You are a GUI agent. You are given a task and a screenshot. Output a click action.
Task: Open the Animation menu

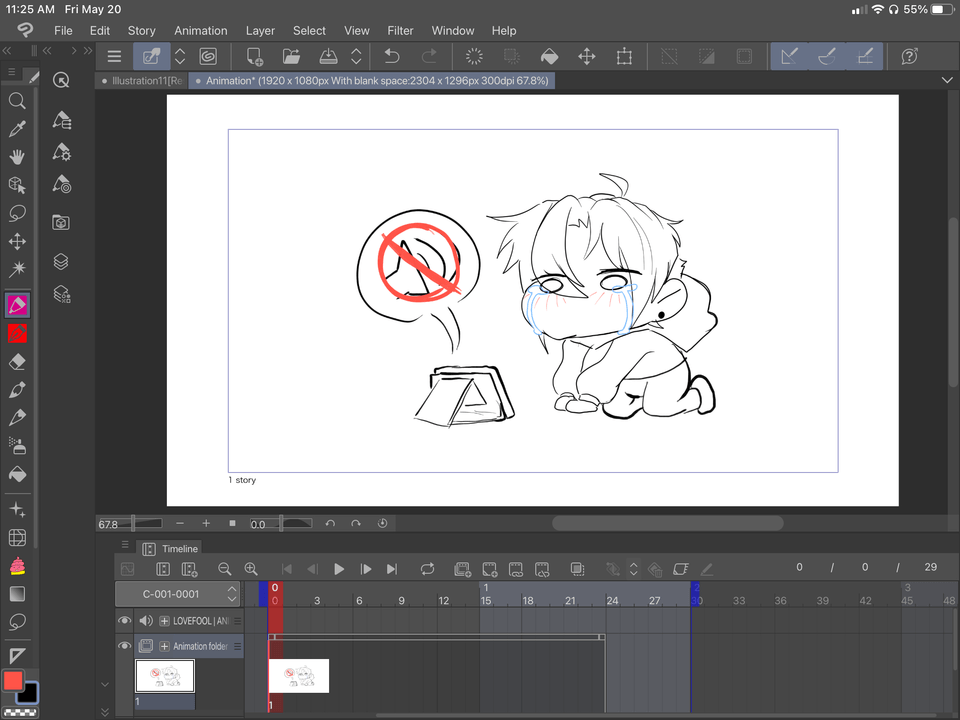tap(201, 31)
